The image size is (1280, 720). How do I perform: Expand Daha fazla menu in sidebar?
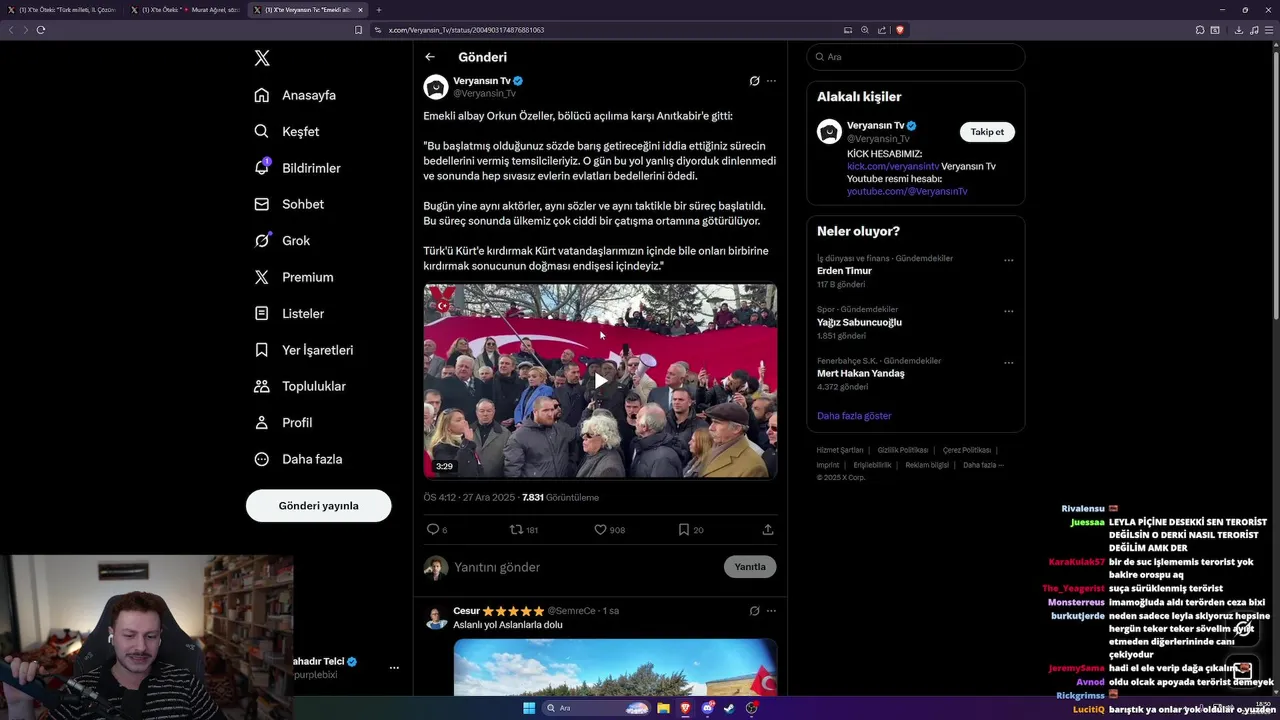(x=298, y=459)
